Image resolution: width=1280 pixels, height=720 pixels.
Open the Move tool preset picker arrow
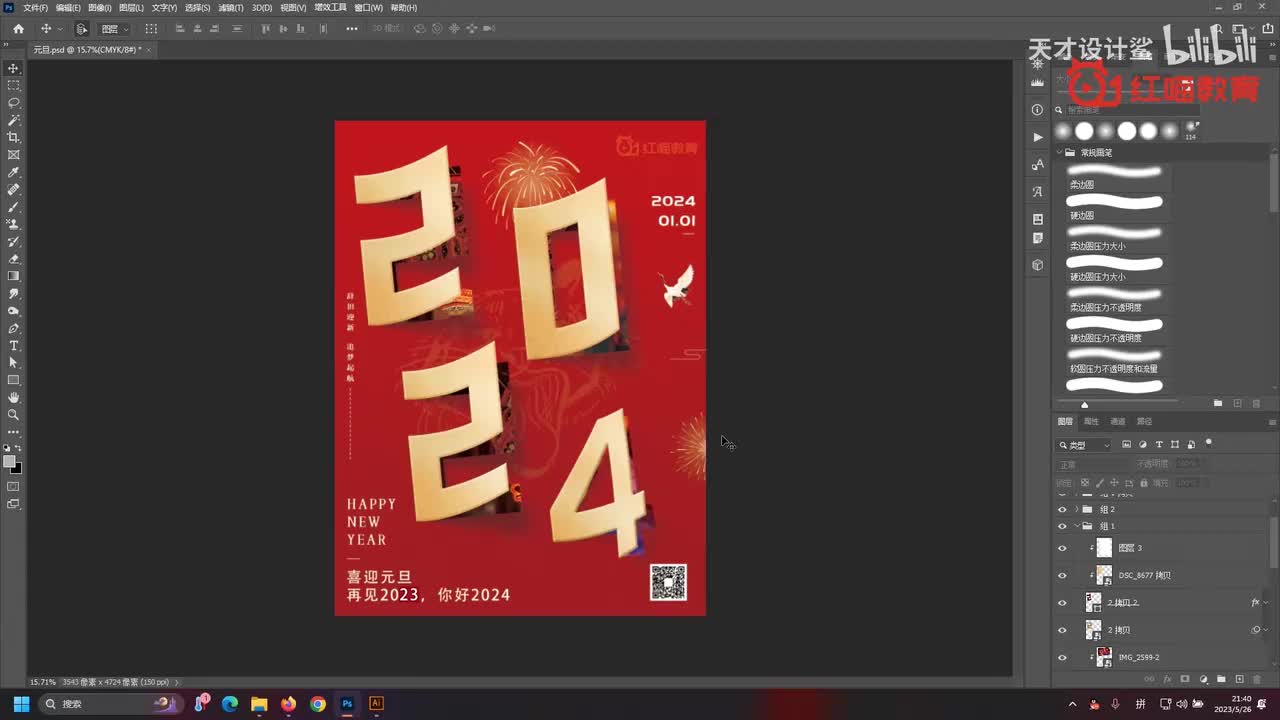[60, 29]
